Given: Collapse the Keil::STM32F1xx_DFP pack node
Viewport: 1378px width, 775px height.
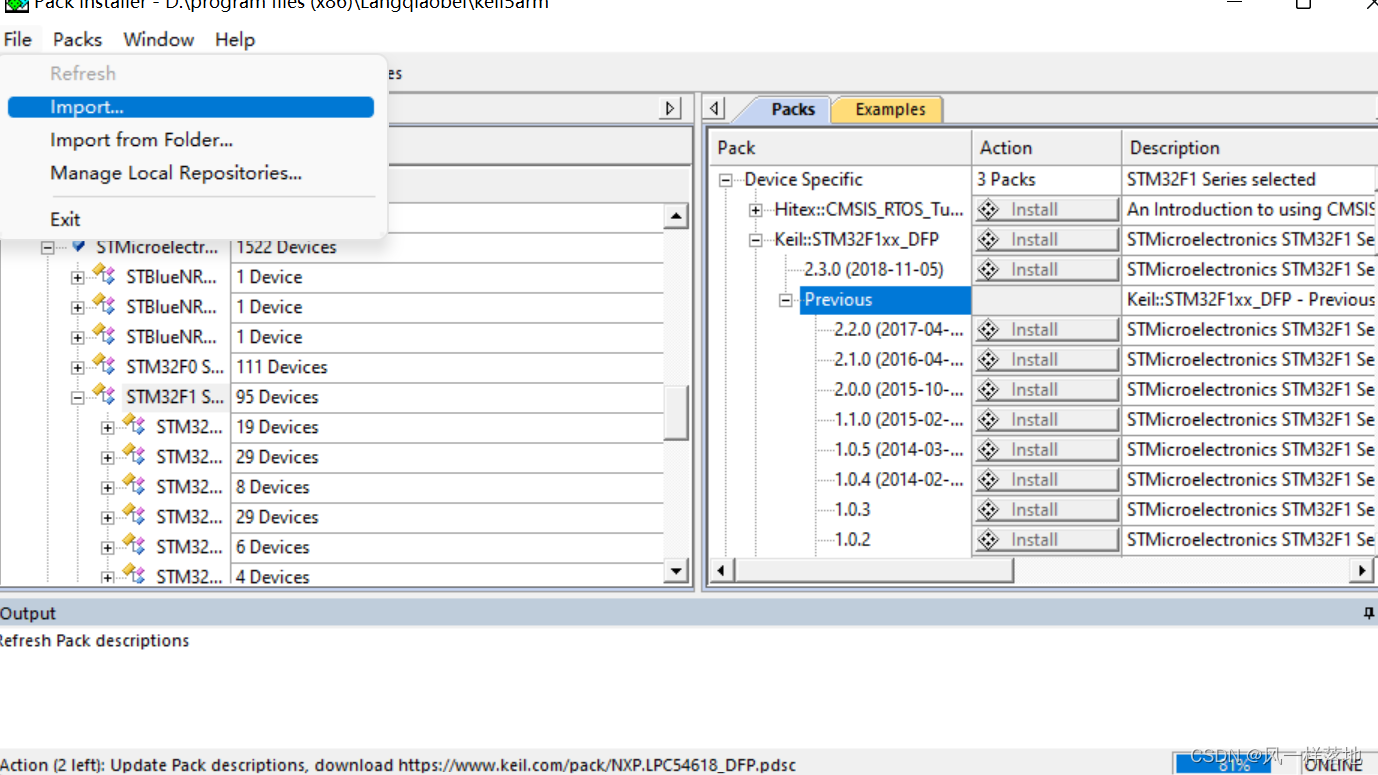Looking at the screenshot, I should click(756, 240).
